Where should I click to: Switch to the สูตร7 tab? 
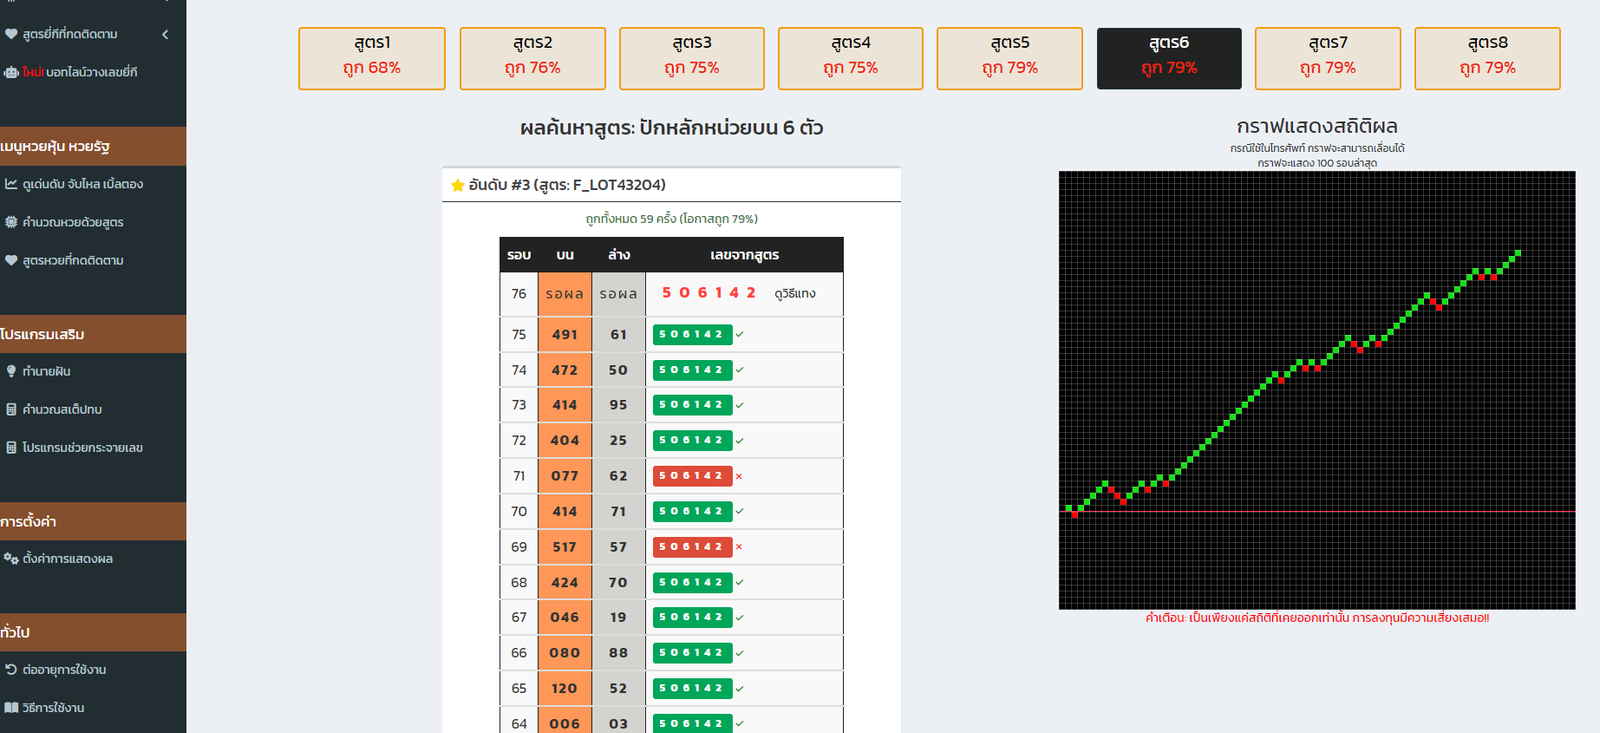coord(1328,58)
